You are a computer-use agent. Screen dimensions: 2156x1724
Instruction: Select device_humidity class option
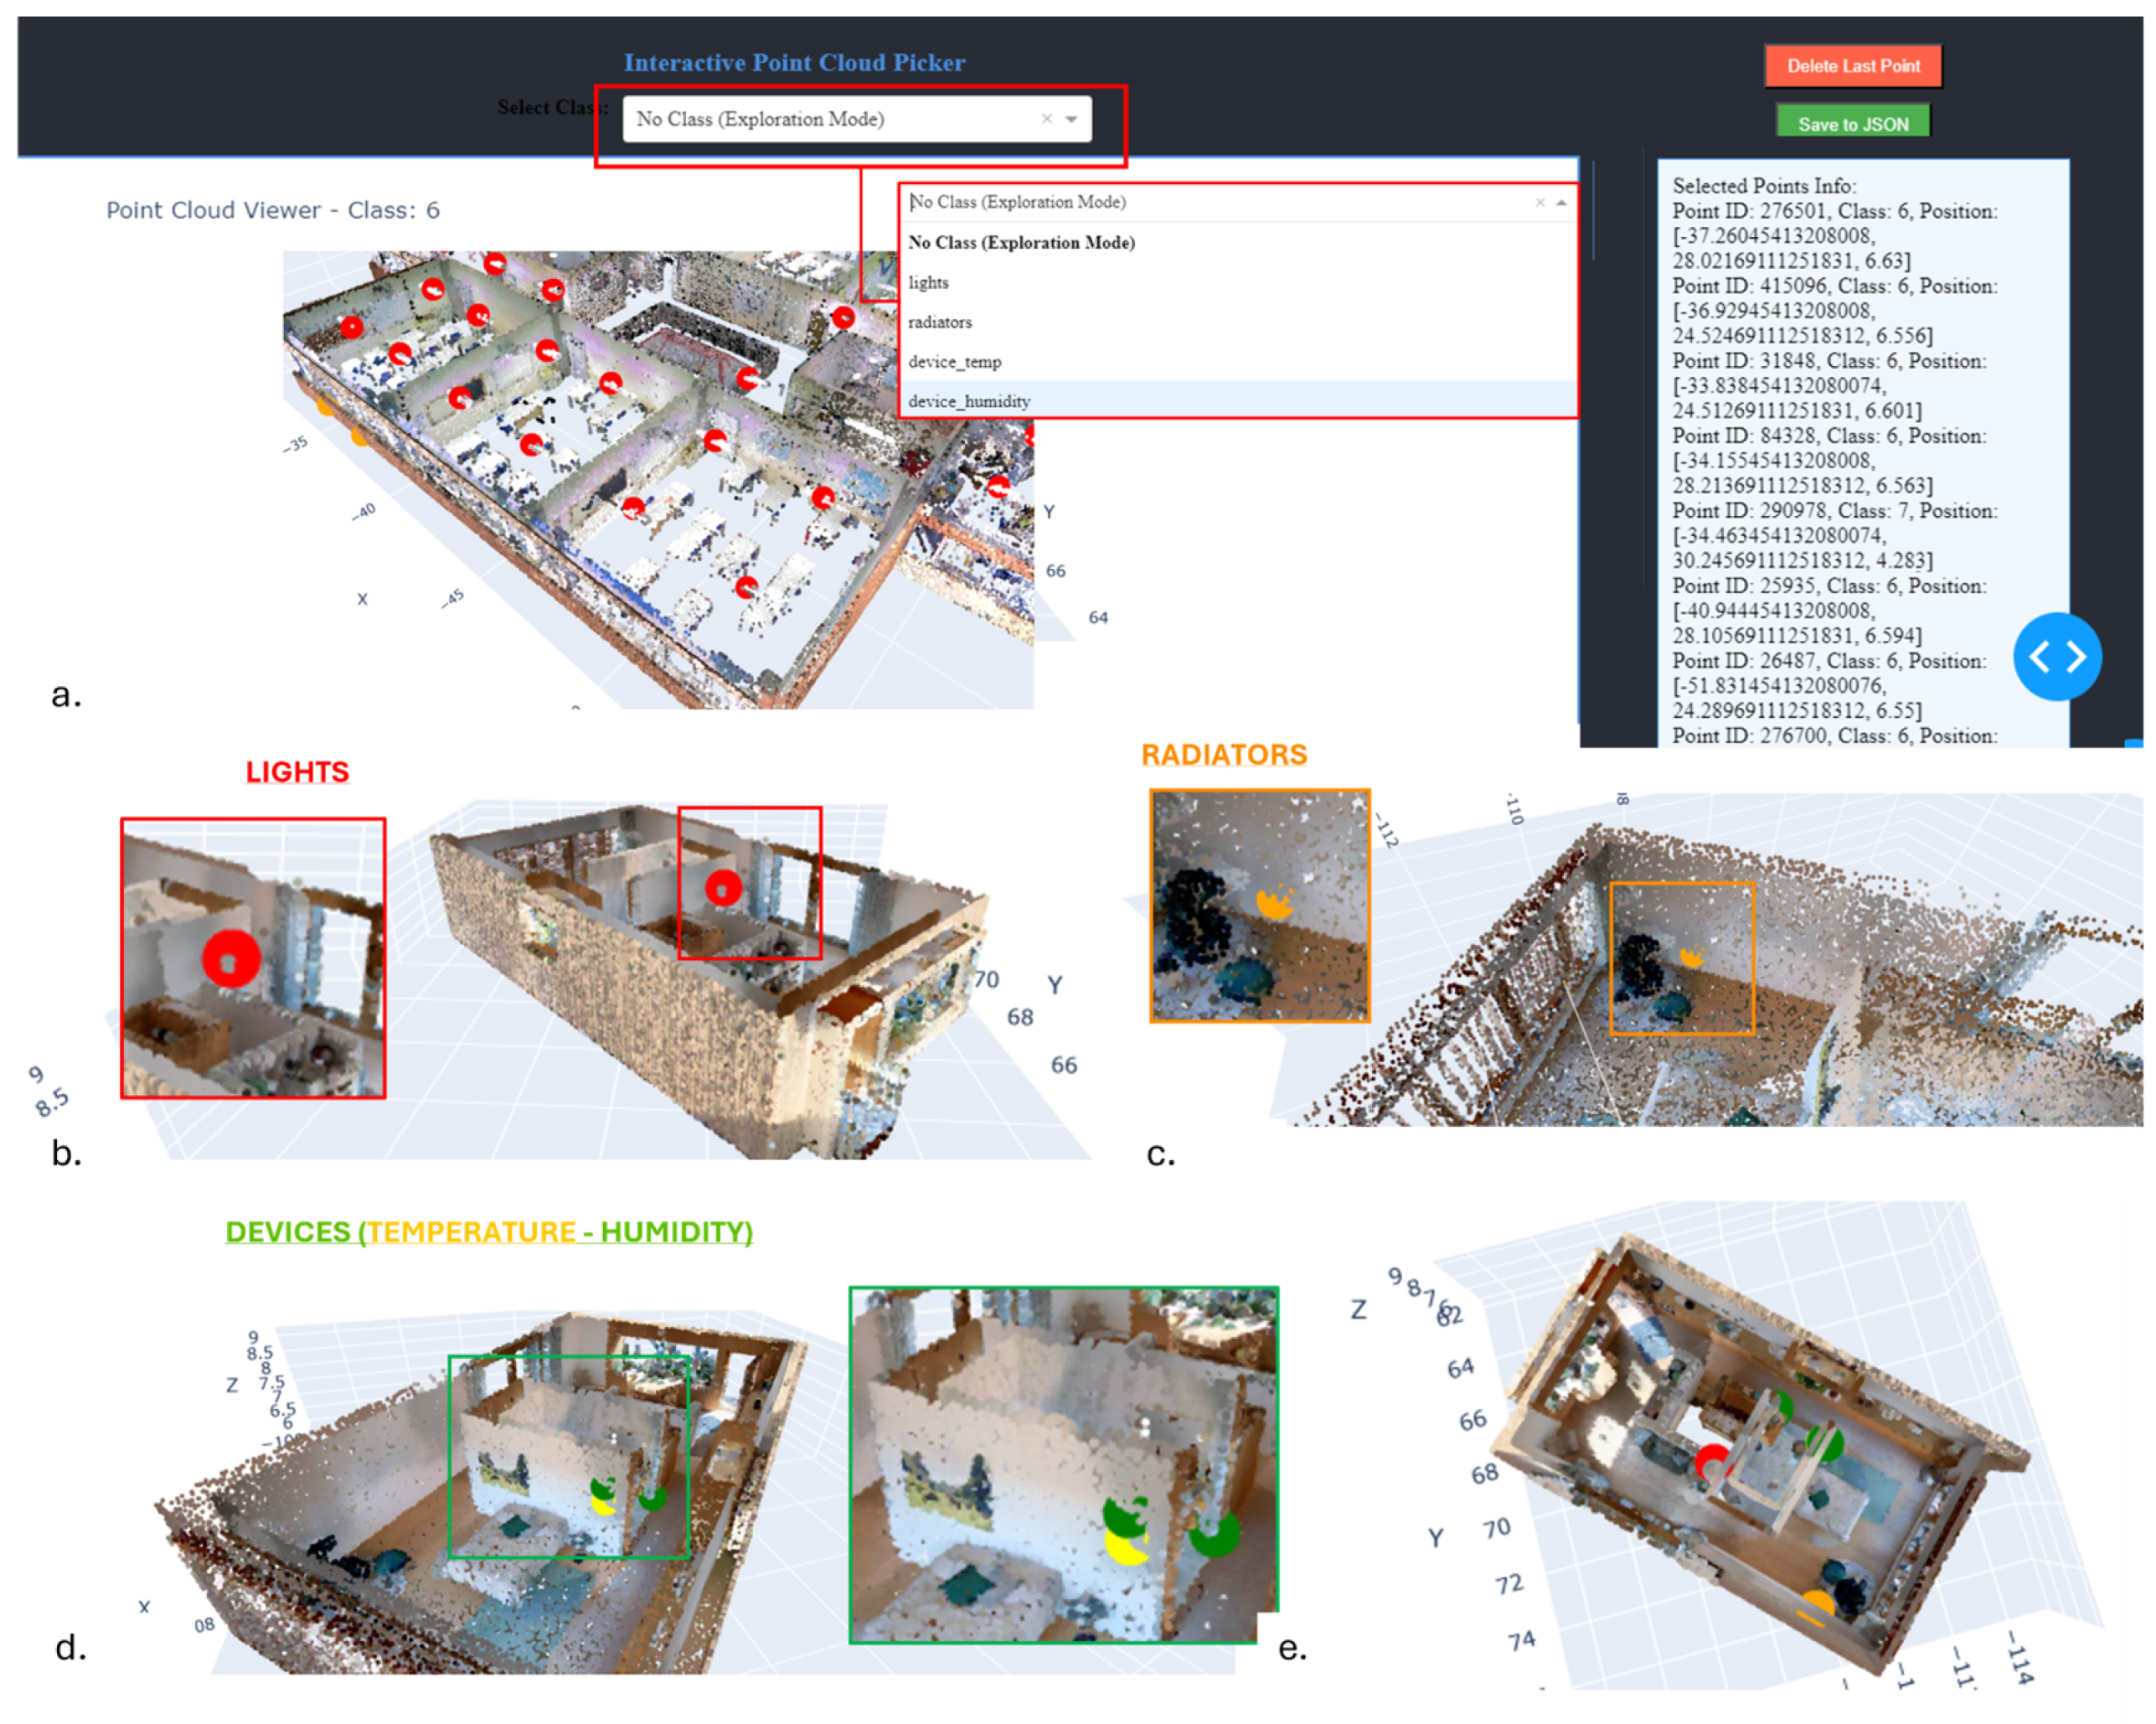click(x=968, y=402)
